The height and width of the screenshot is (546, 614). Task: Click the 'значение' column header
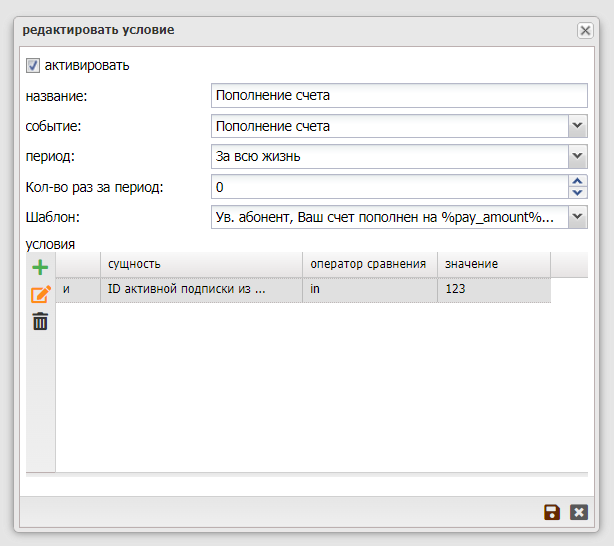coord(493,264)
